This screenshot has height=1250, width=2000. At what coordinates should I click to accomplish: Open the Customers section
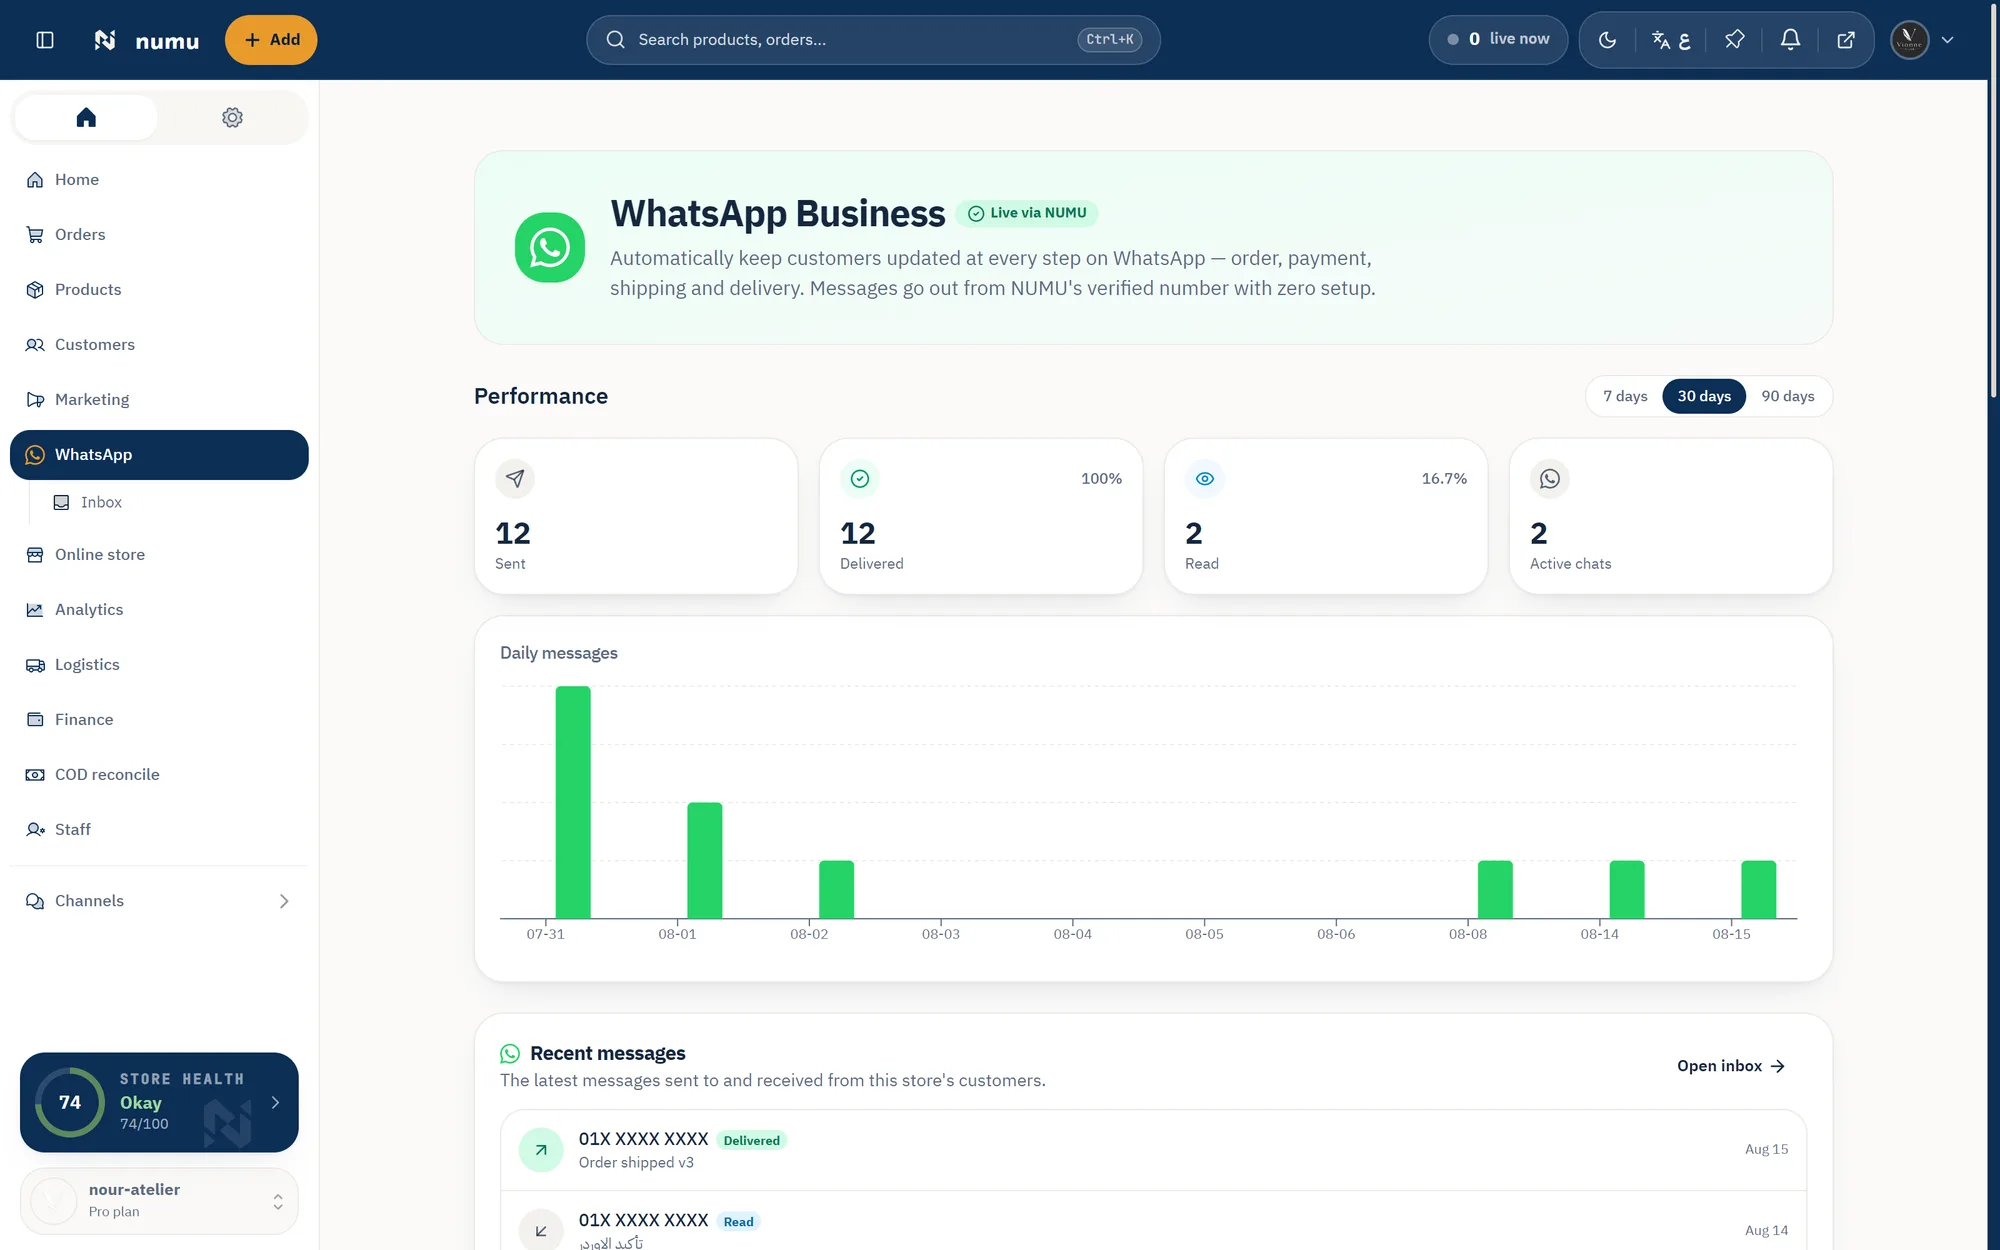(159, 345)
